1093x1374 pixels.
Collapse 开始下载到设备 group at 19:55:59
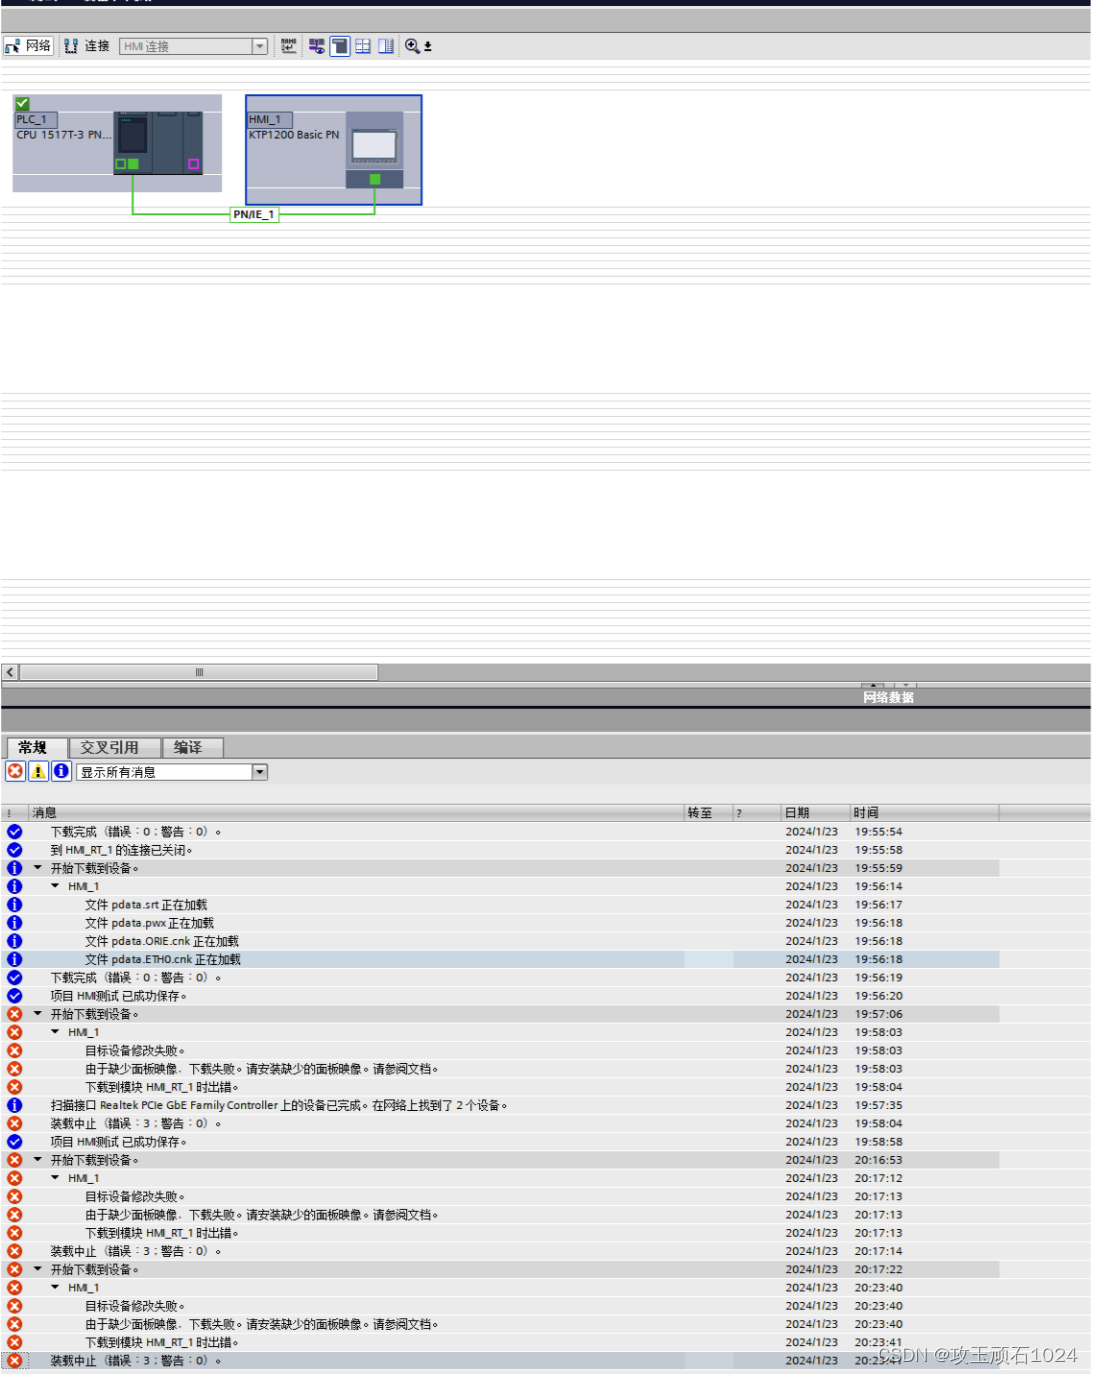tap(38, 868)
